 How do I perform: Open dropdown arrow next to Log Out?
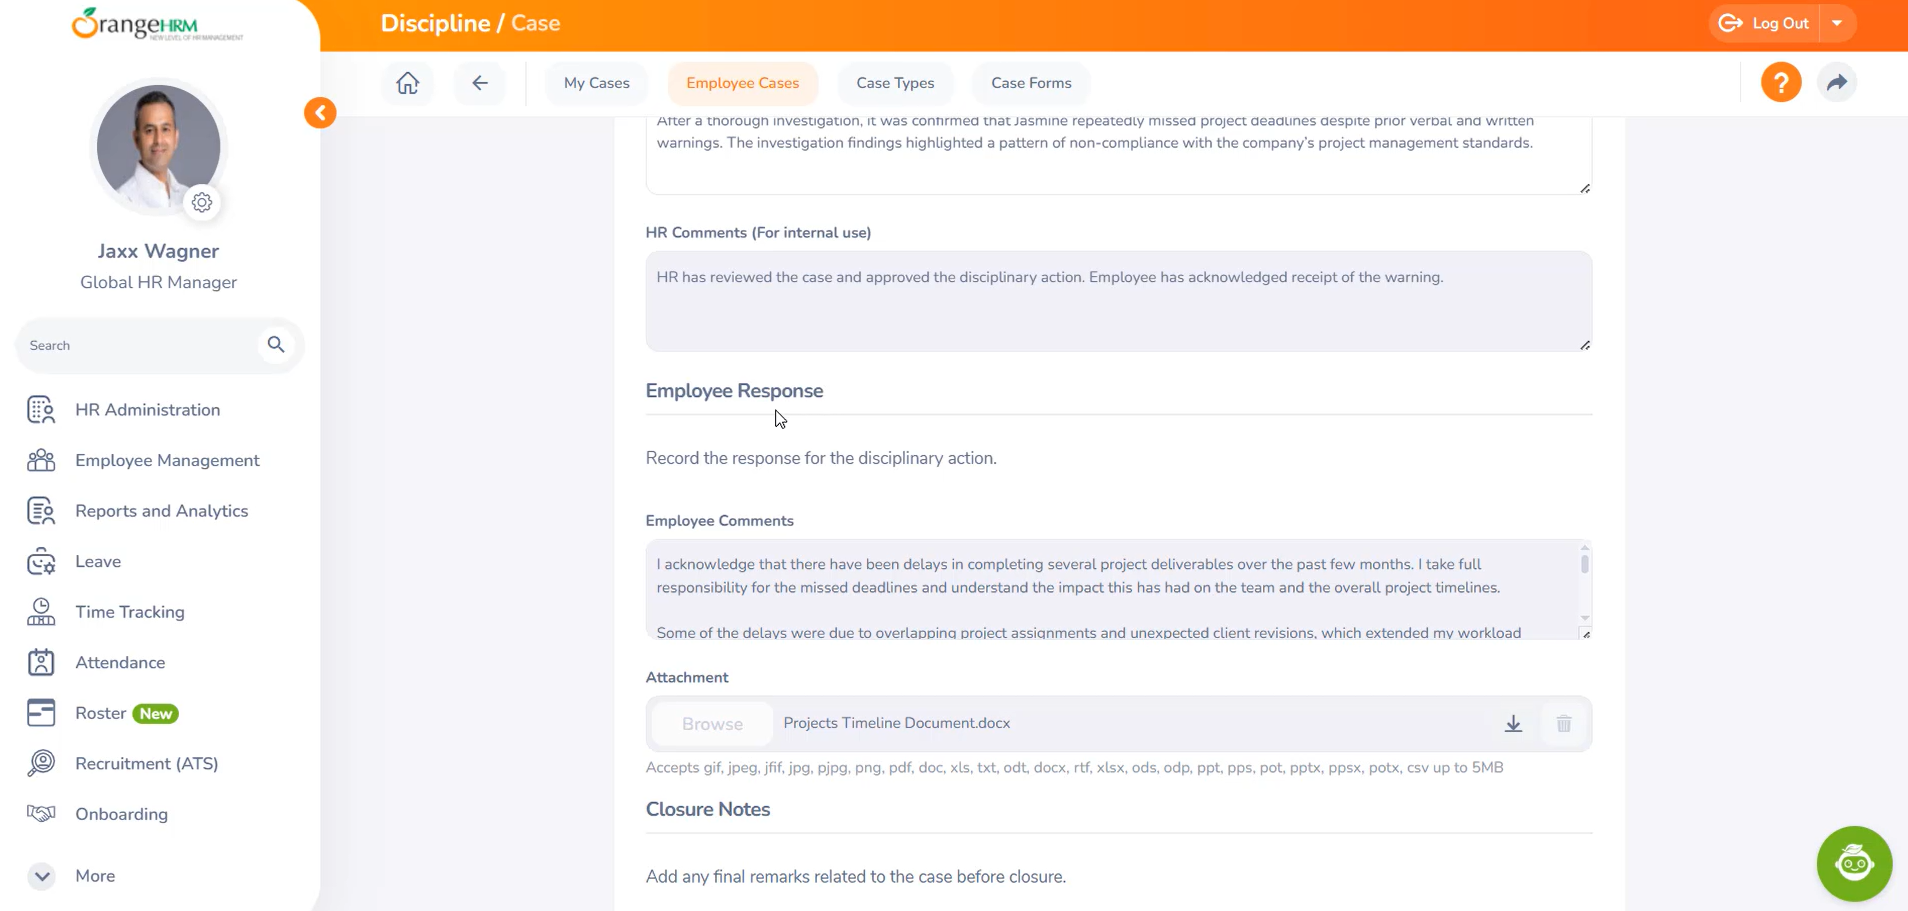tap(1837, 23)
